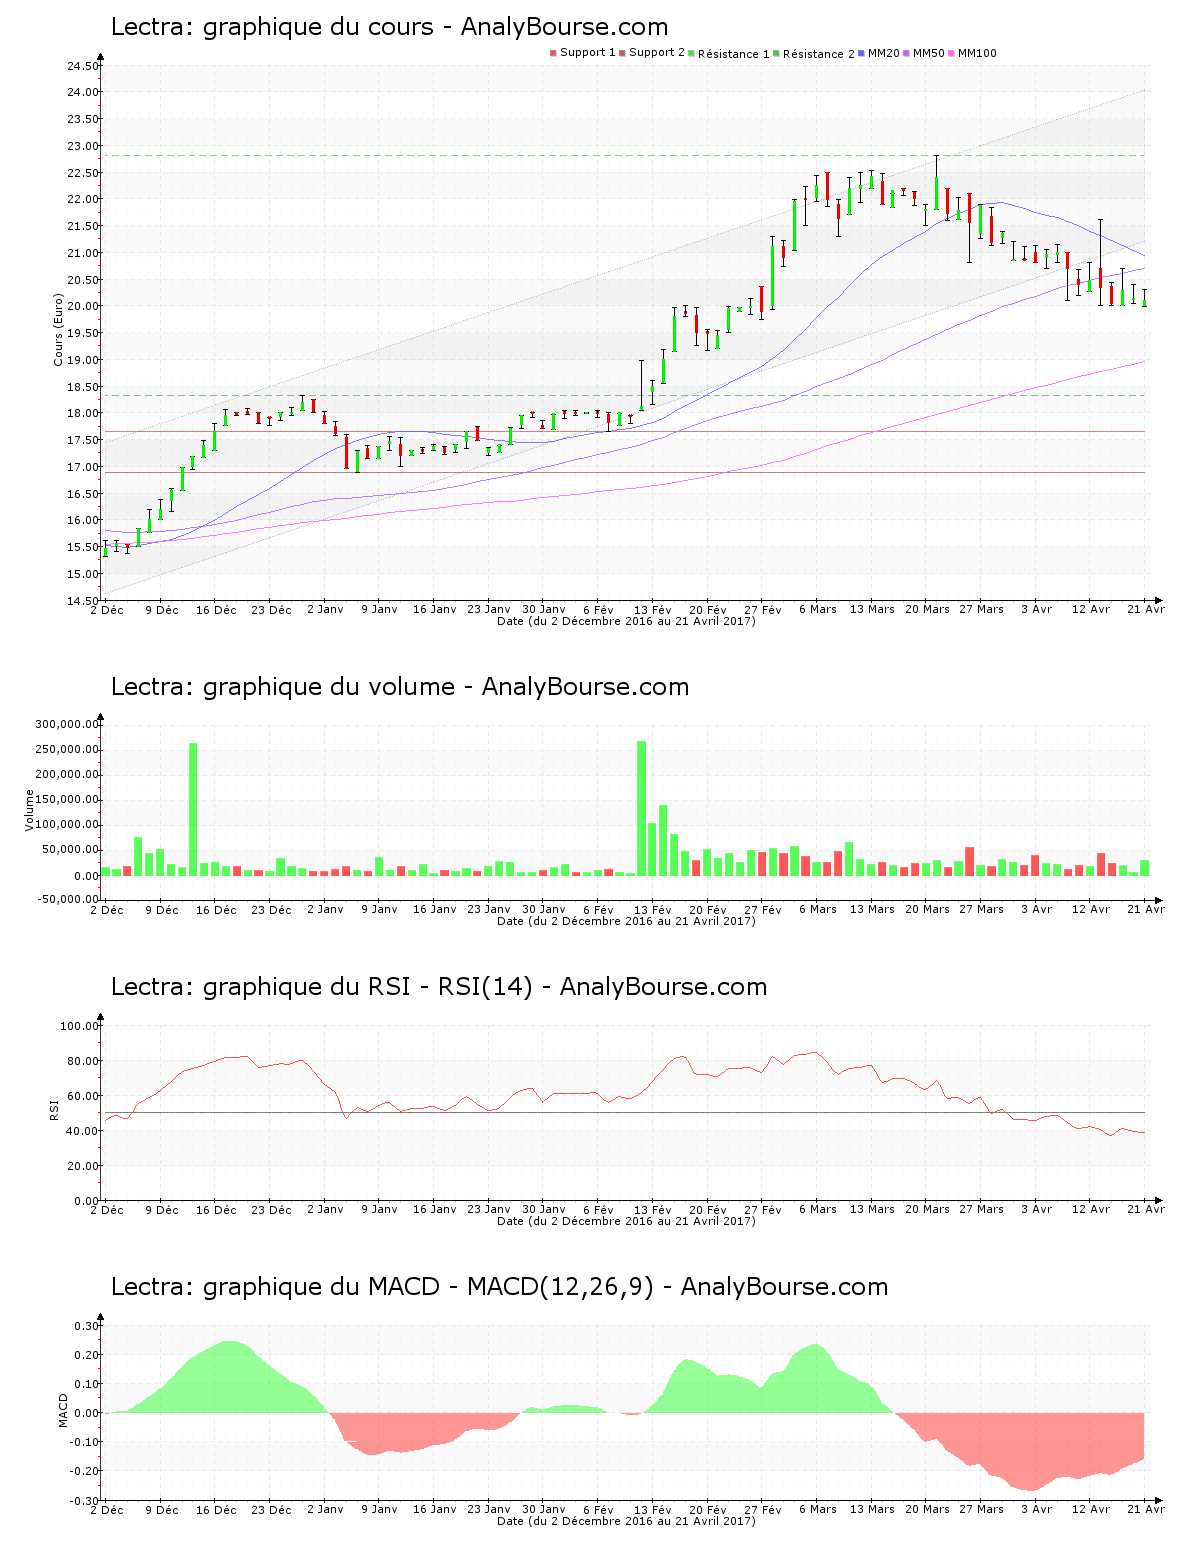The image size is (1200, 1550).
Task: Click the 'Cours (Euro)' y-axis label
Action: 58,330
